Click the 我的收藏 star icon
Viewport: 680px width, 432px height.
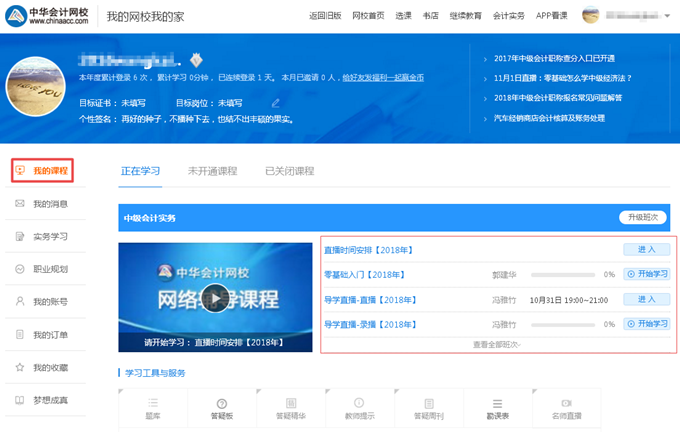(20, 367)
